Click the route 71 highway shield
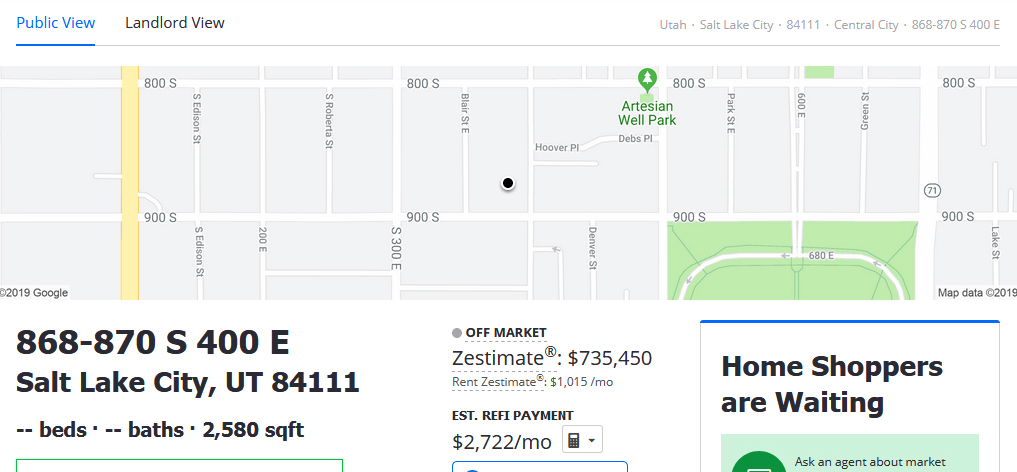This screenshot has height=472, width=1017. (x=932, y=191)
